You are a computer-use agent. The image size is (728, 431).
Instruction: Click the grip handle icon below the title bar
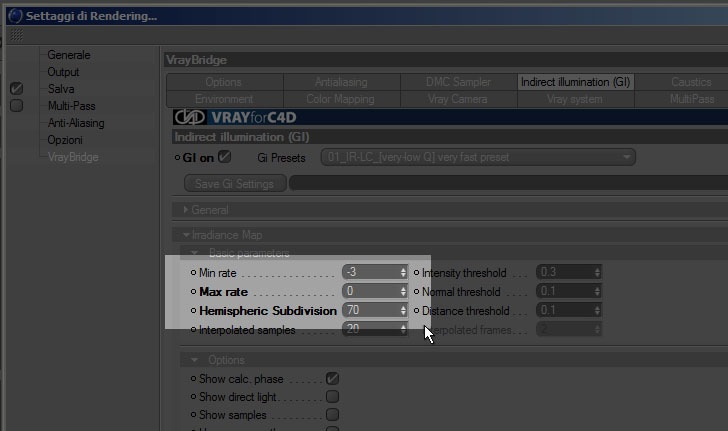click(x=17, y=35)
